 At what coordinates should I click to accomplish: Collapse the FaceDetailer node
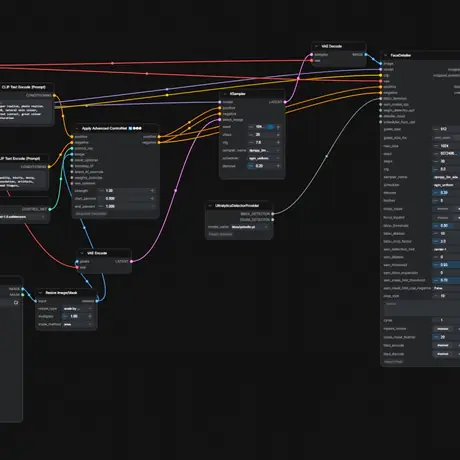click(x=385, y=55)
